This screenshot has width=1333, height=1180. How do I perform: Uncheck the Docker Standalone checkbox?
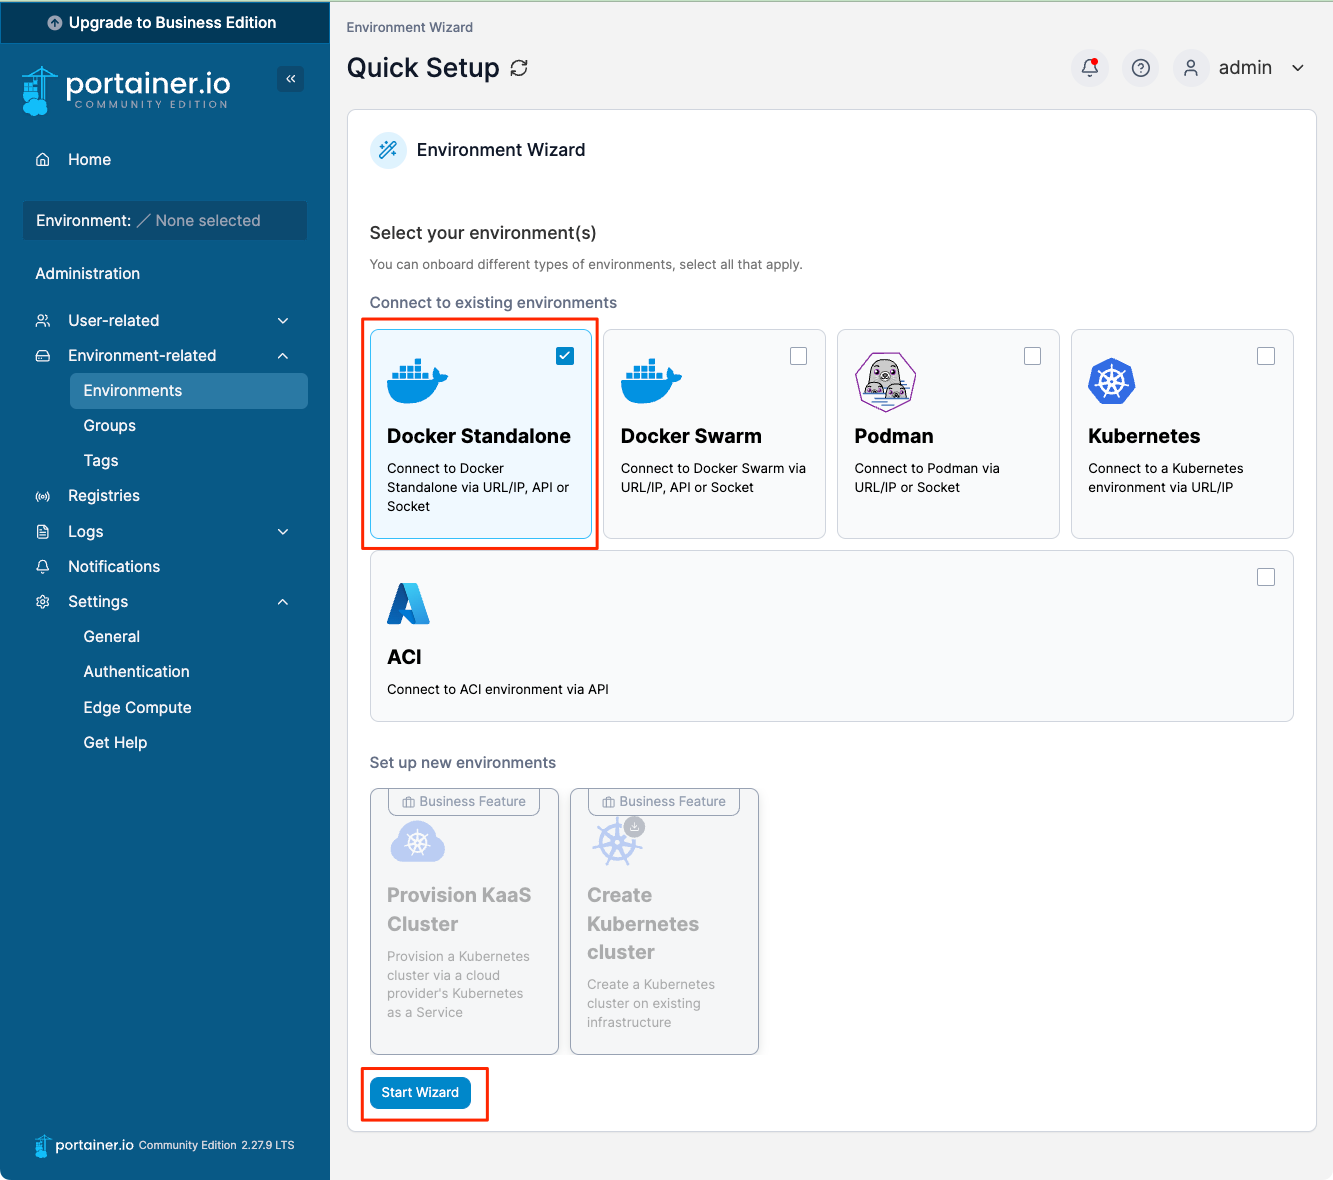tap(565, 356)
